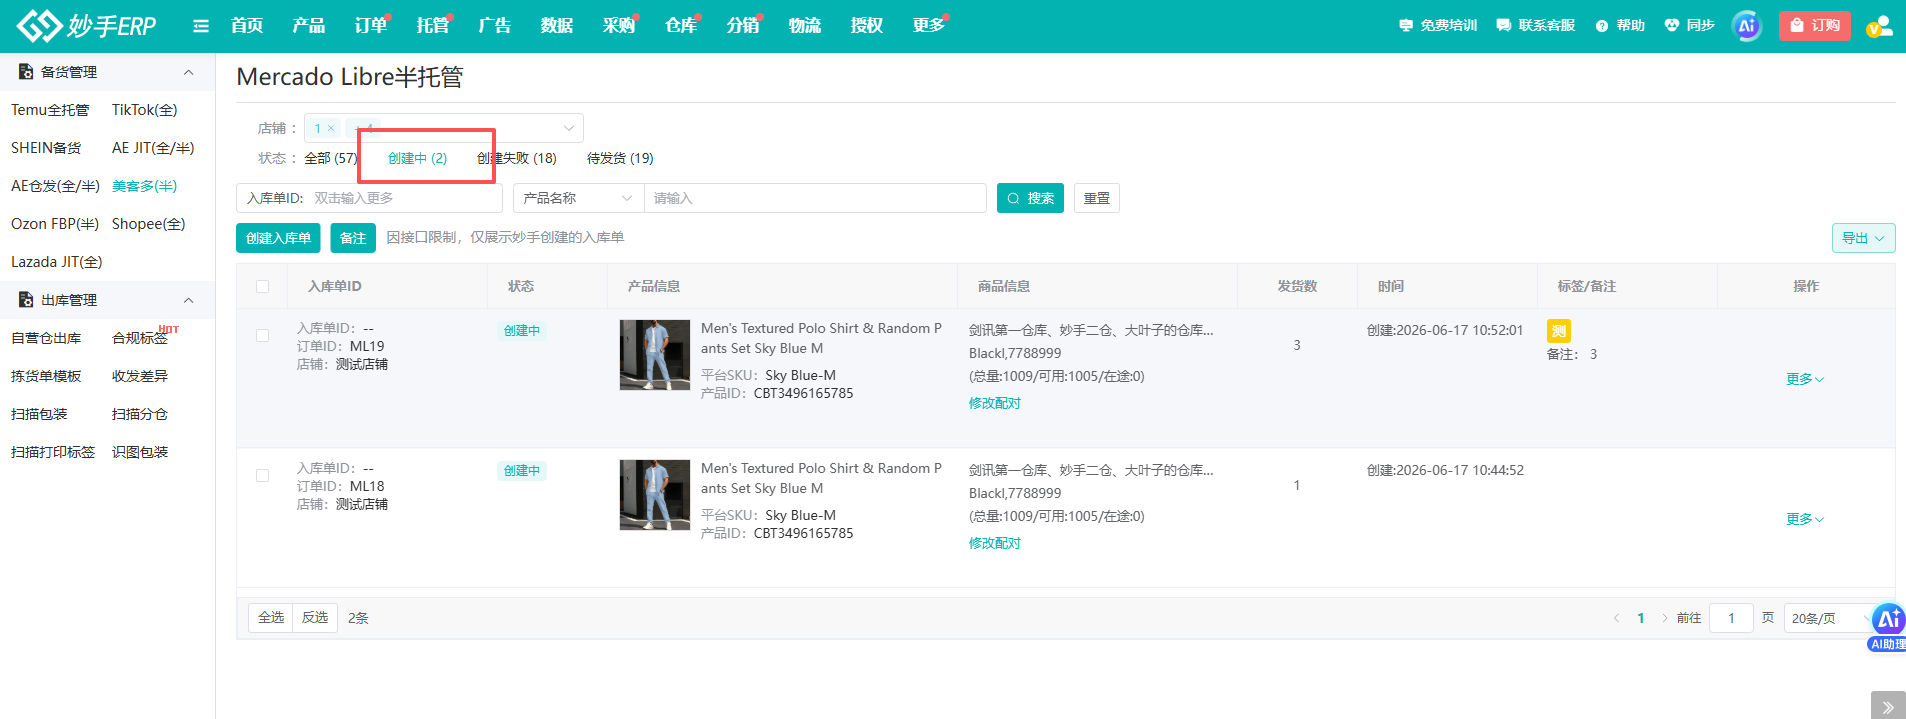Click the 帮助 help icon
Image resolution: width=1906 pixels, height=719 pixels.
pos(1620,25)
